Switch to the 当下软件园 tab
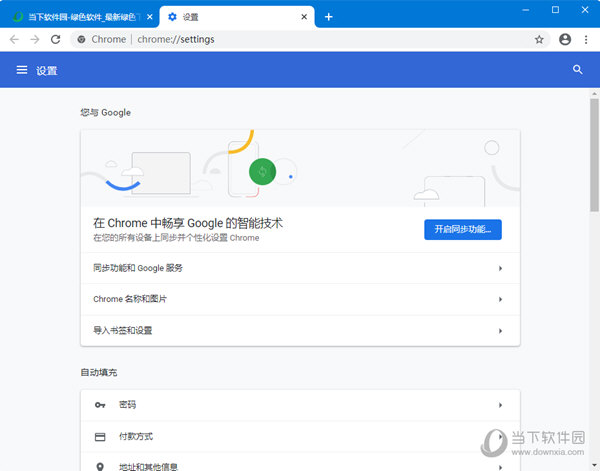Image resolution: width=600 pixels, height=471 pixels. point(79,17)
